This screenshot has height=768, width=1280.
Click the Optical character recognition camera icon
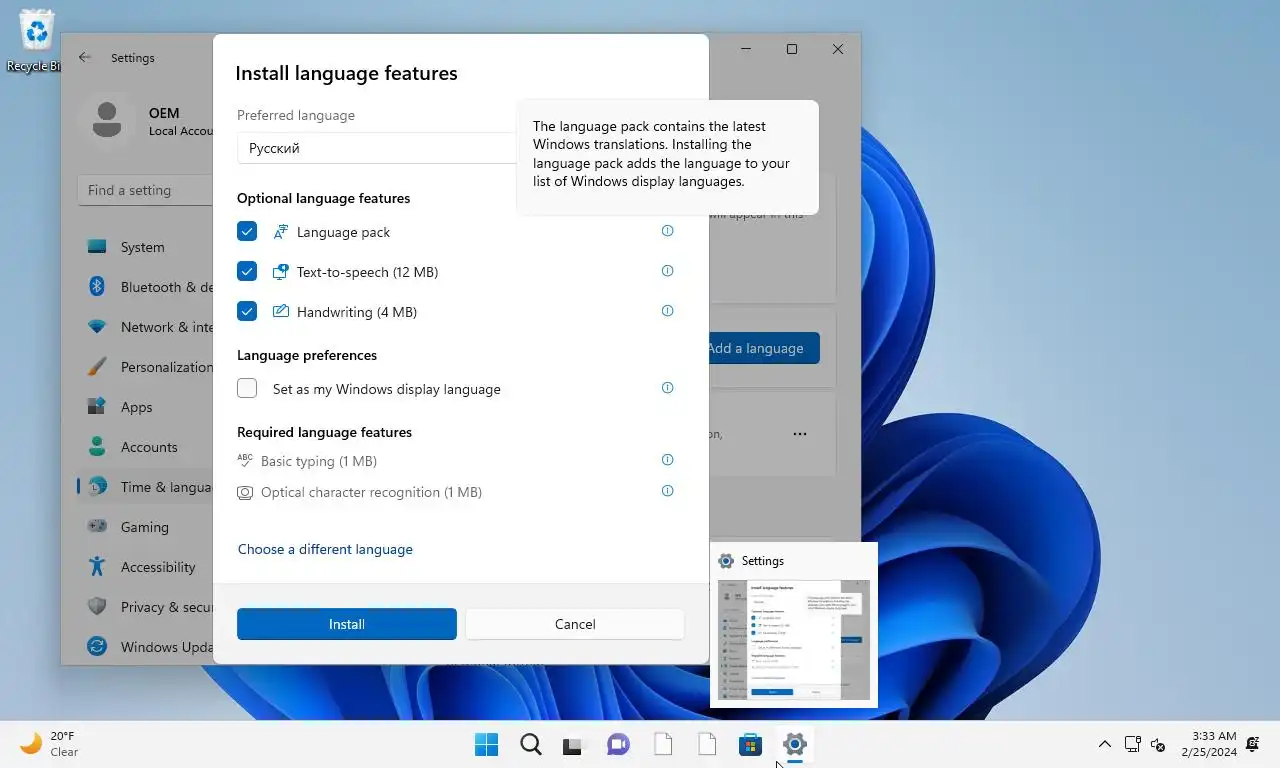pos(245,492)
